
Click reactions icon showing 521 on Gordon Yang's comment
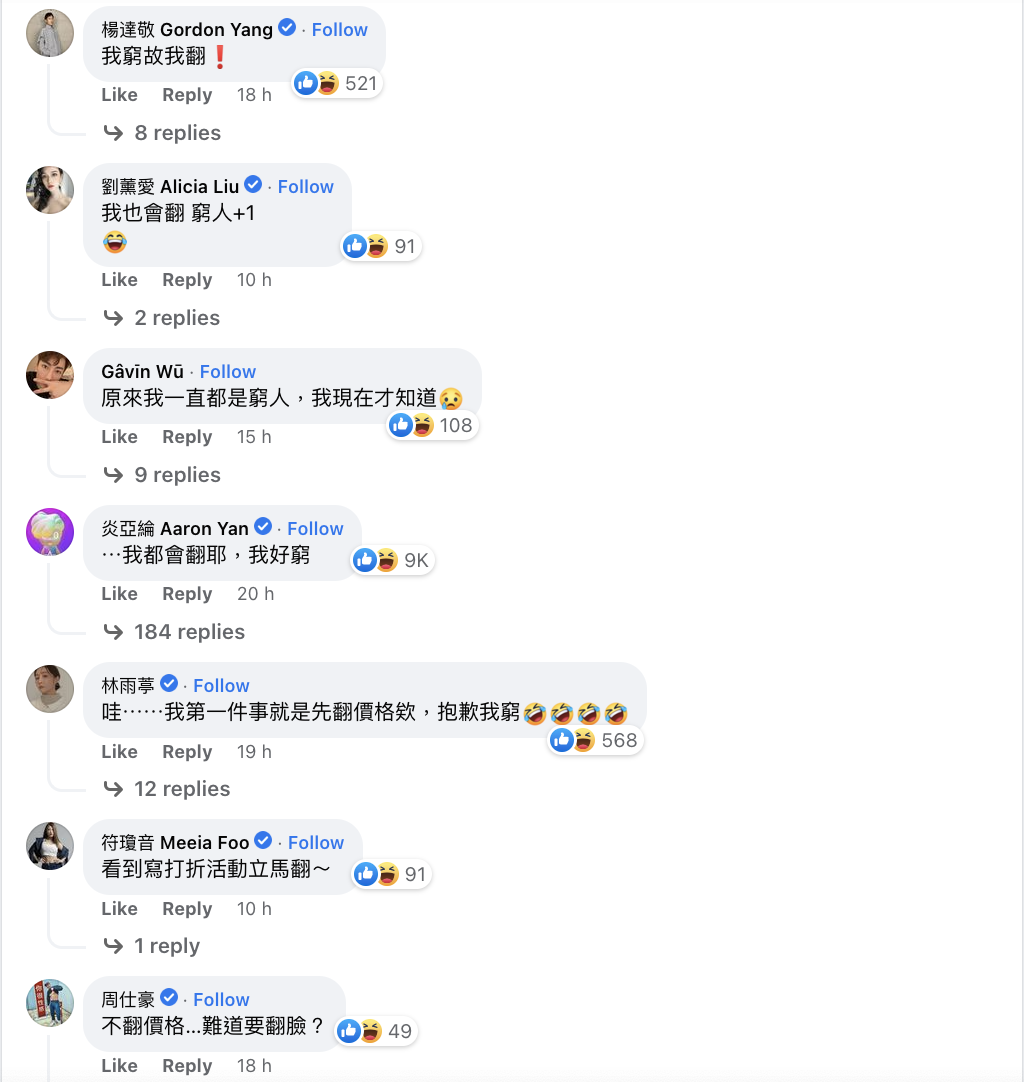tap(336, 83)
